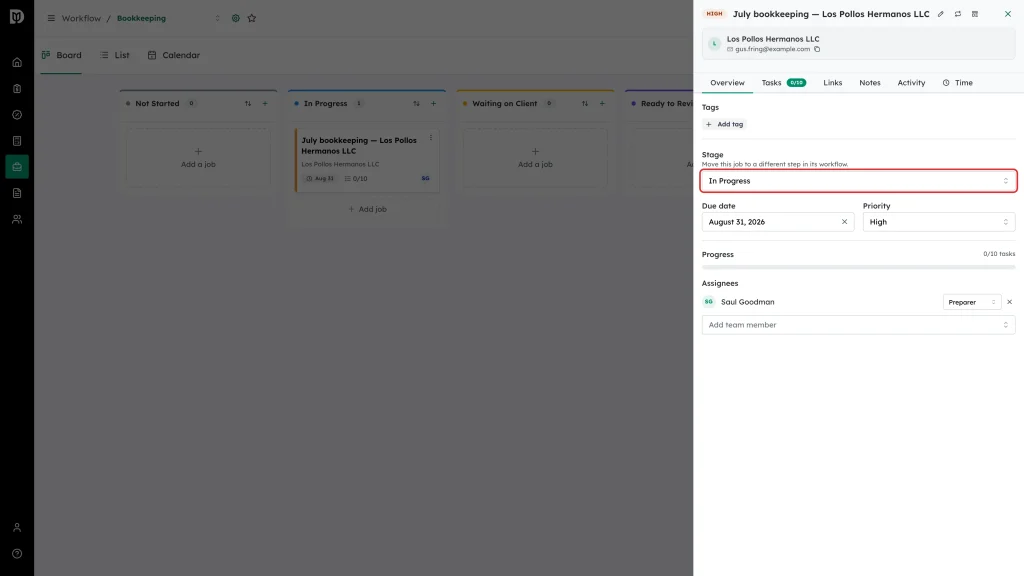The height and width of the screenshot is (576, 1024).
Task: Click the Due date field
Action: (778, 222)
